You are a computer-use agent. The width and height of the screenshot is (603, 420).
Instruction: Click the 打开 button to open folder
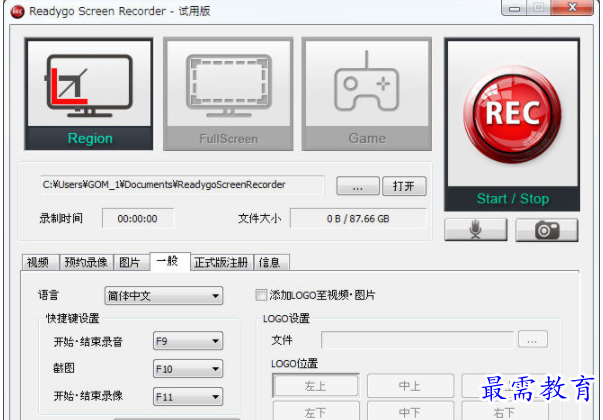[404, 186]
